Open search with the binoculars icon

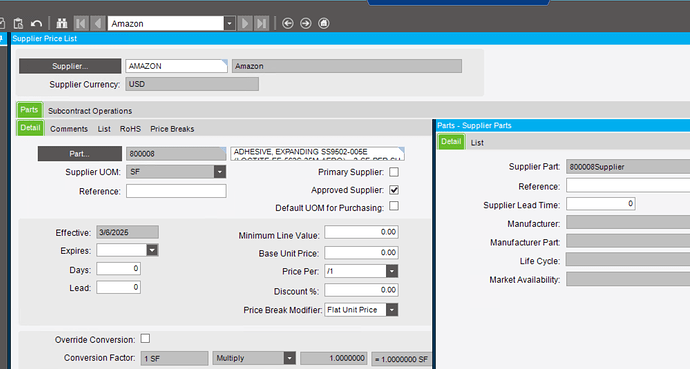click(62, 23)
